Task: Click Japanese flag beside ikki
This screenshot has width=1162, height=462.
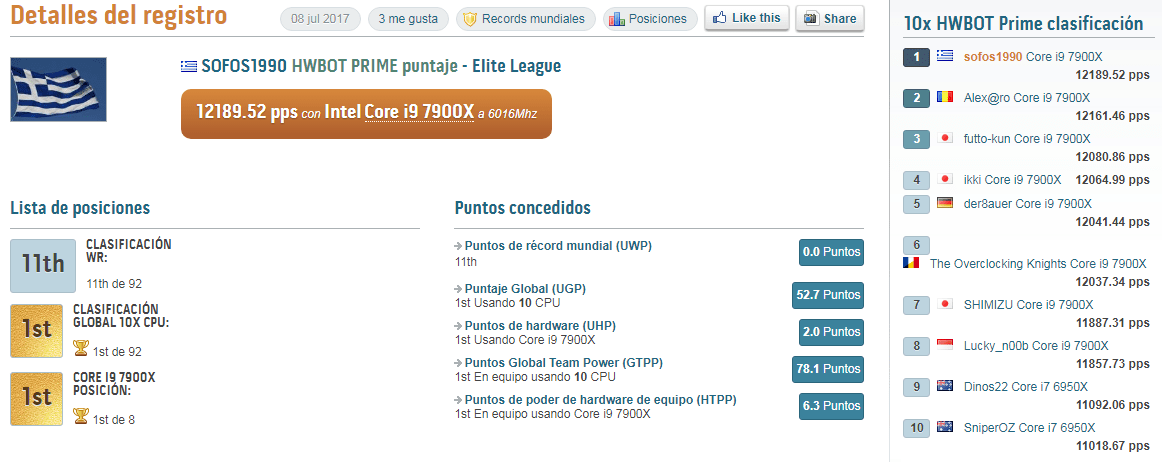Action: click(x=945, y=179)
